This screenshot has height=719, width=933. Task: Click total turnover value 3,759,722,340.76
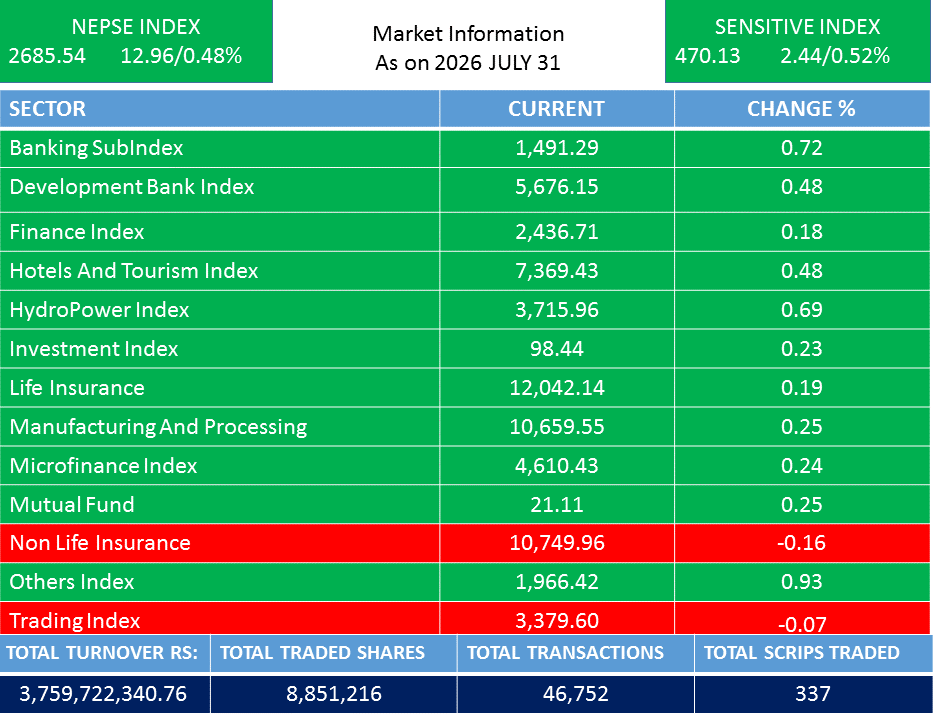point(104,694)
